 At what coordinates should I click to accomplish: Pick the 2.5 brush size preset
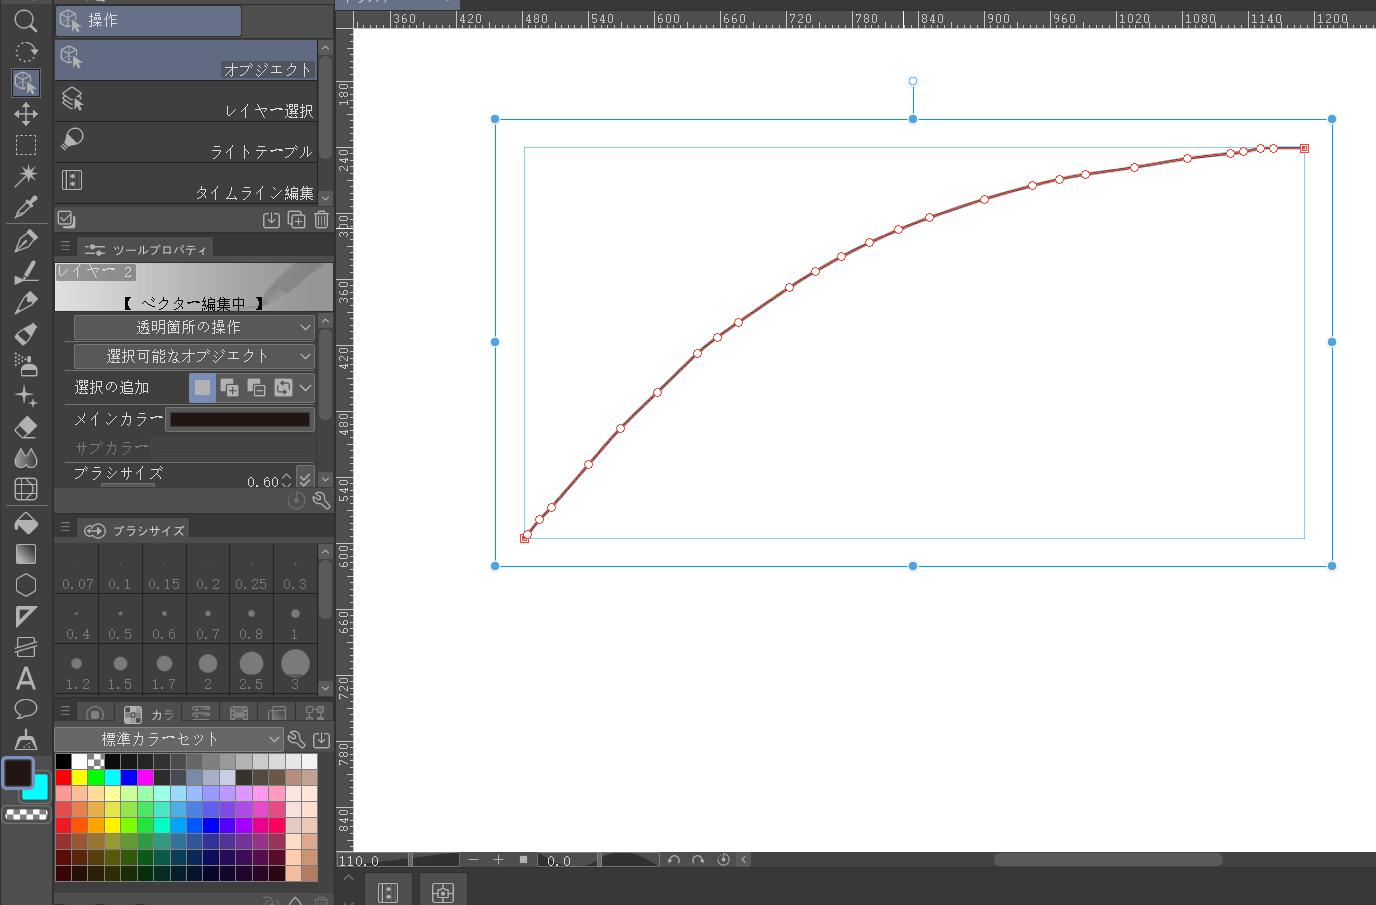point(251,669)
